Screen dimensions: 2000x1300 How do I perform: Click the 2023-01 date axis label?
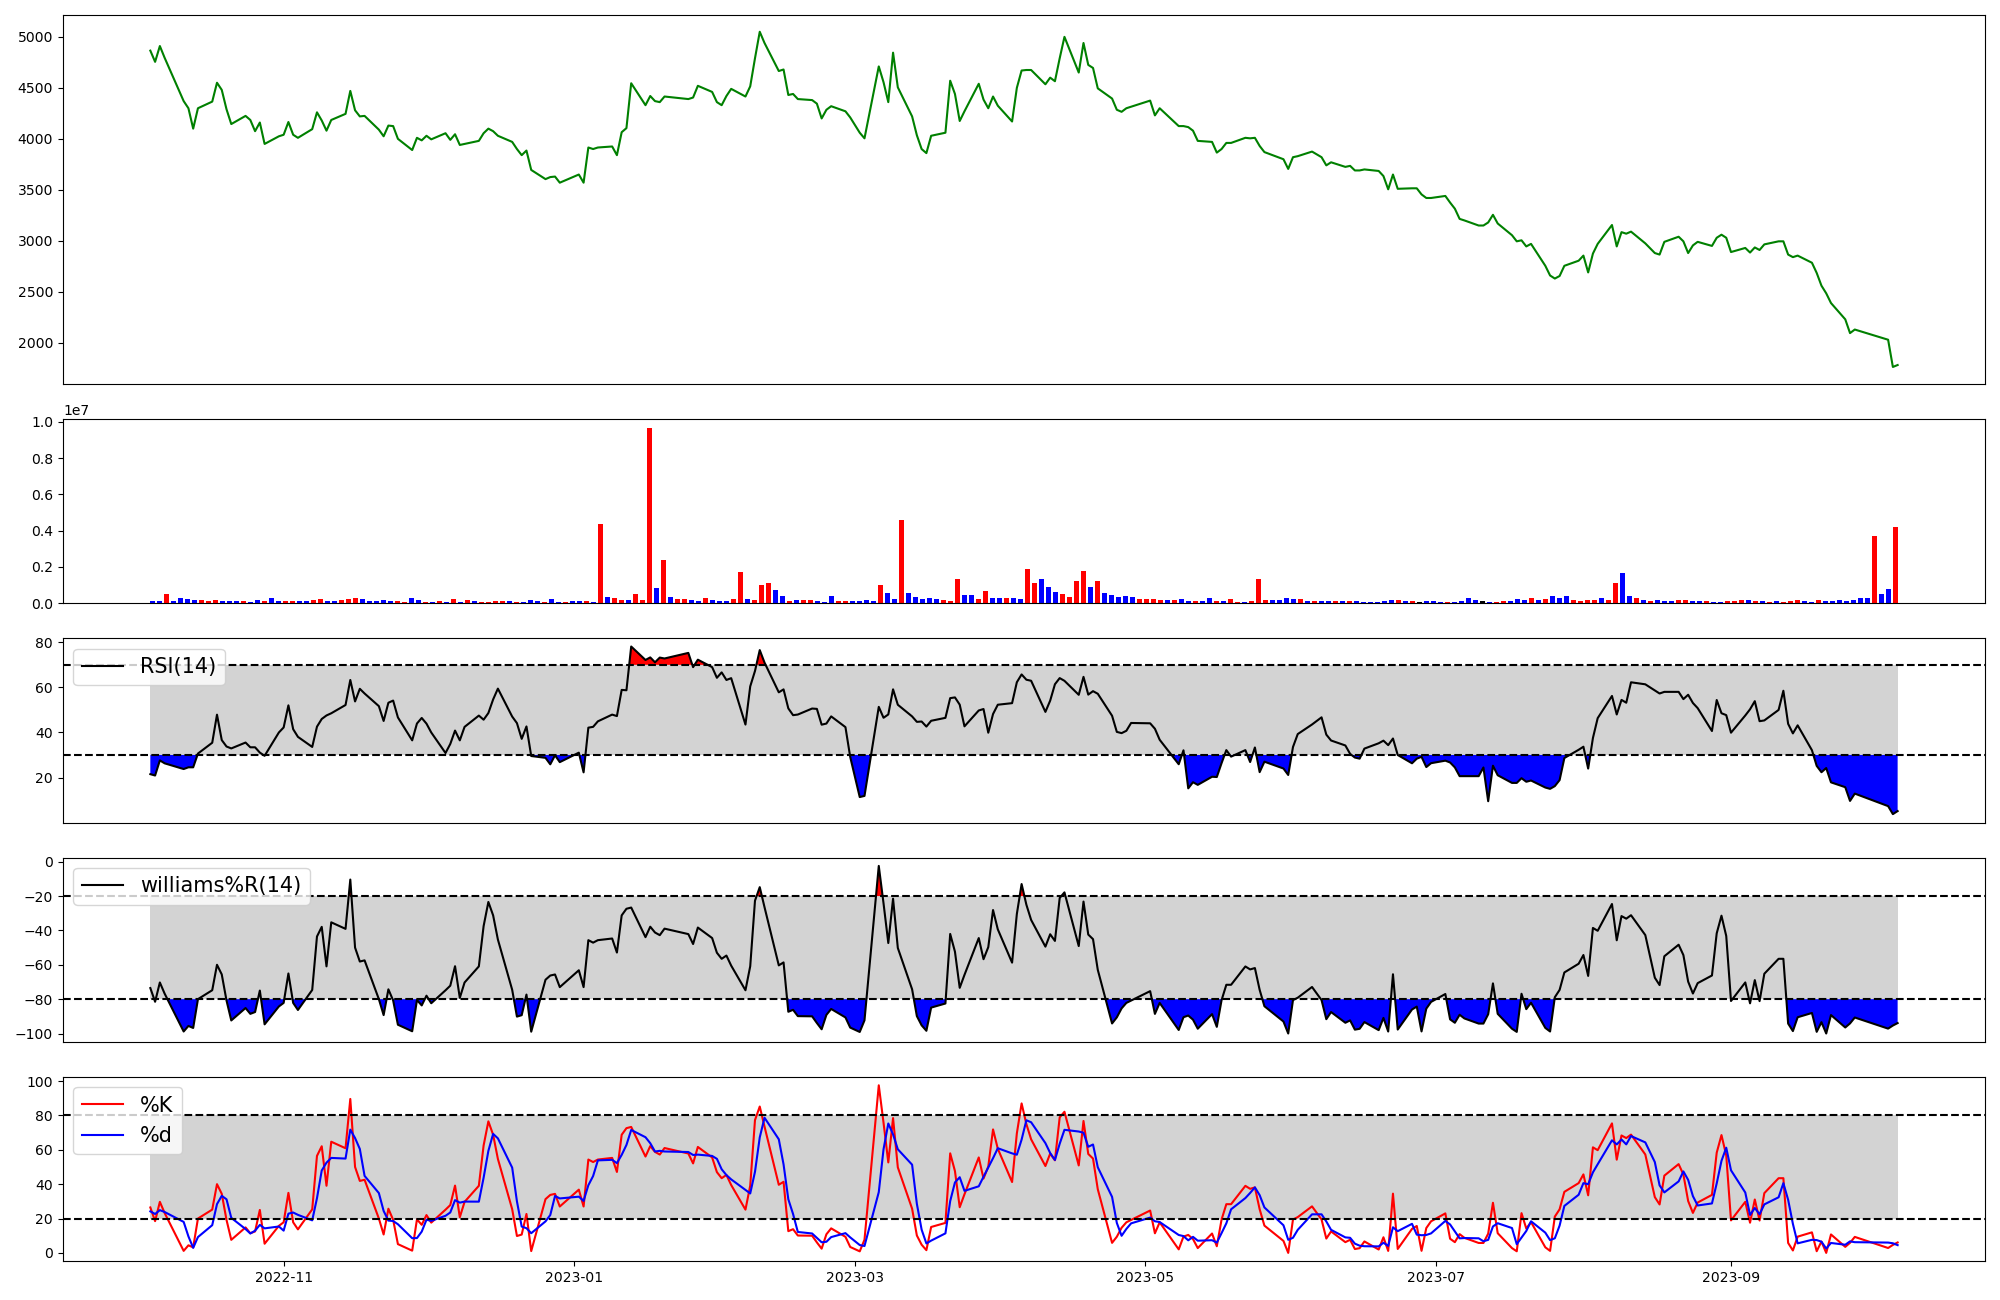pyautogui.click(x=574, y=1277)
